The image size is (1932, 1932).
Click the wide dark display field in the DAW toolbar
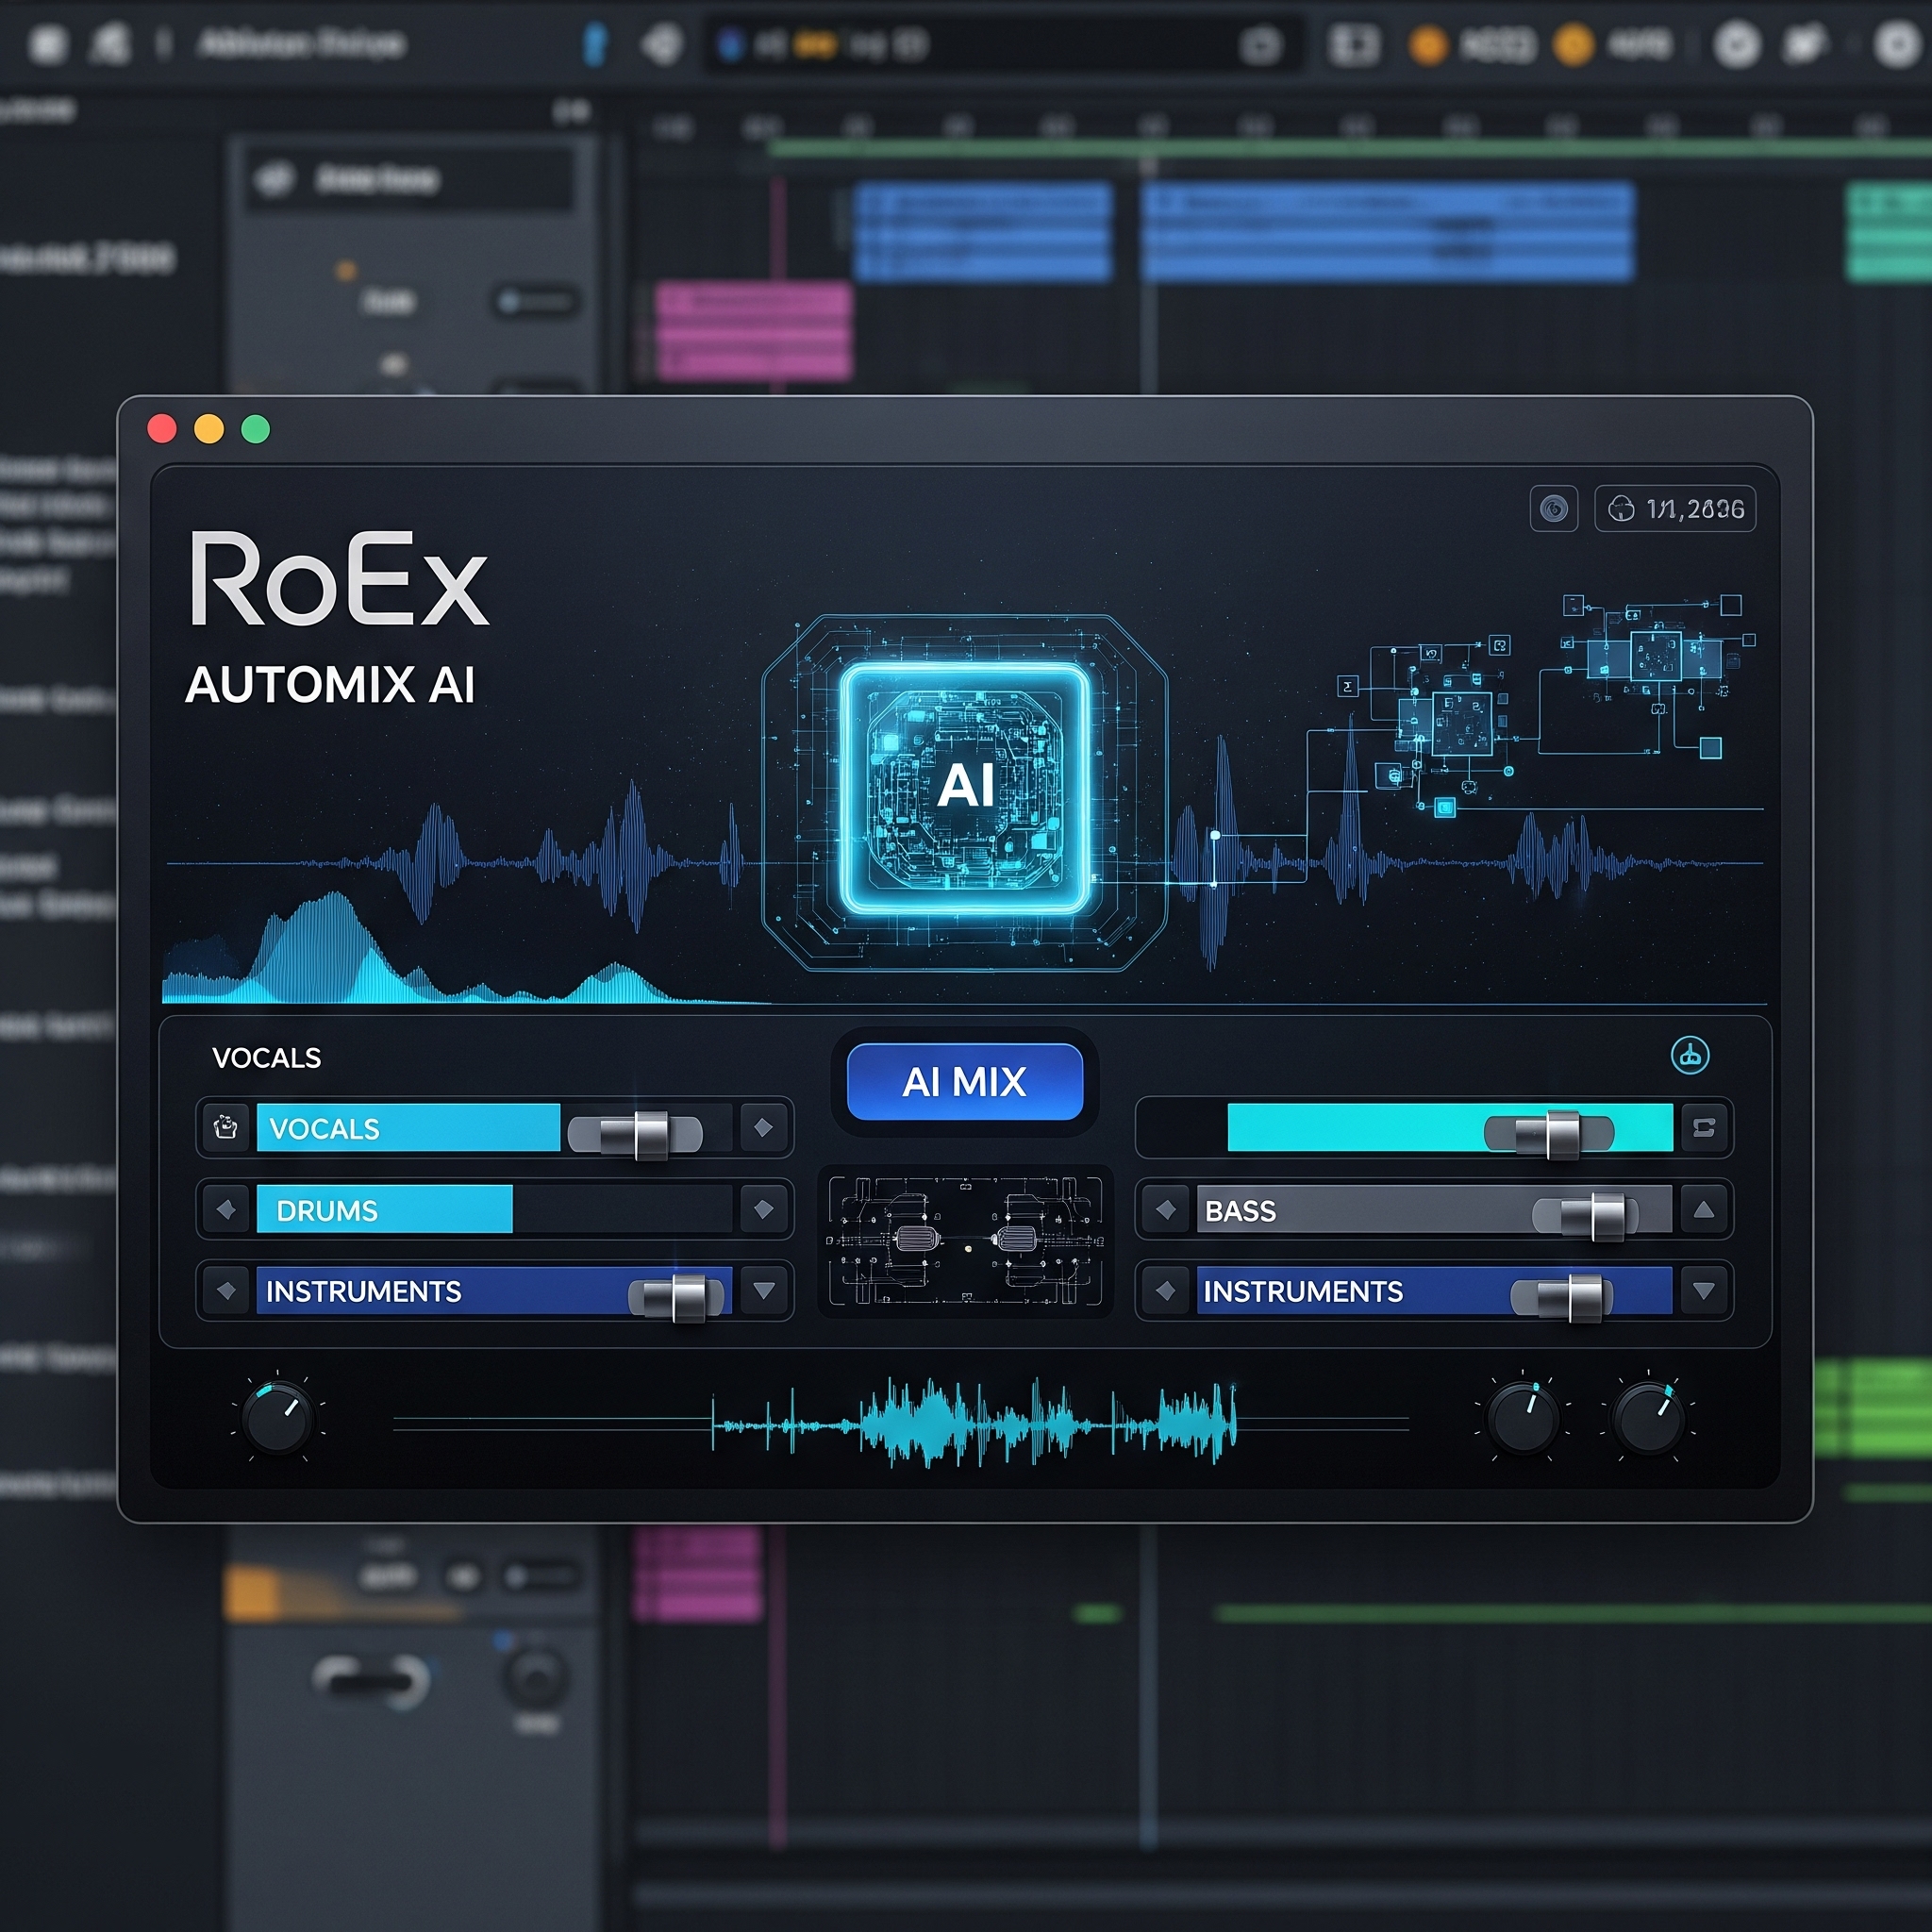point(1003,44)
